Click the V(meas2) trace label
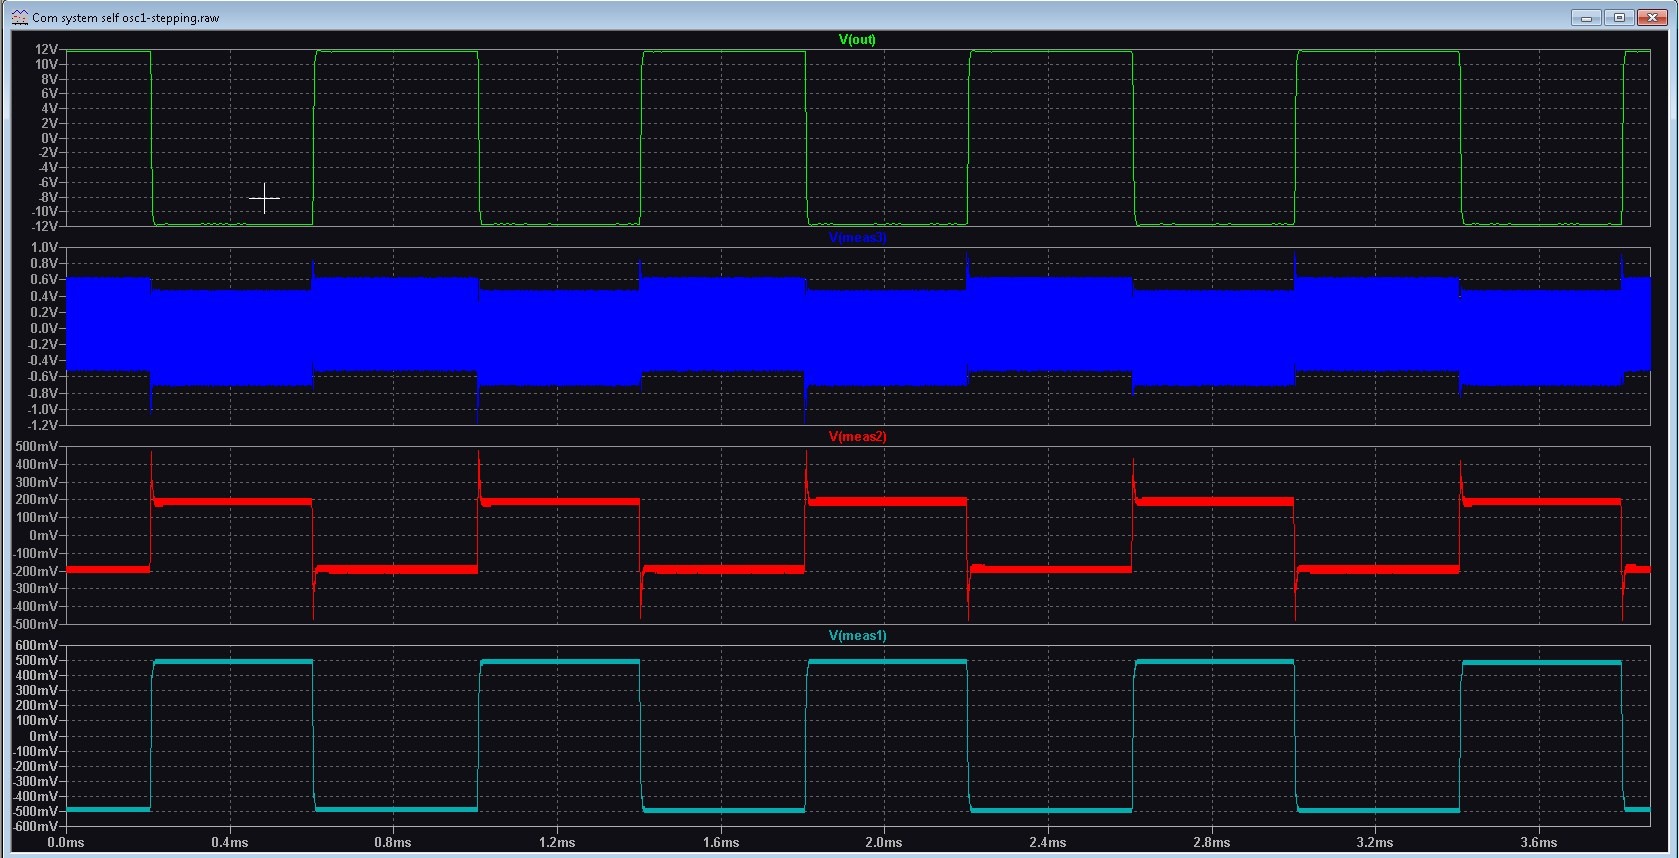 click(857, 437)
